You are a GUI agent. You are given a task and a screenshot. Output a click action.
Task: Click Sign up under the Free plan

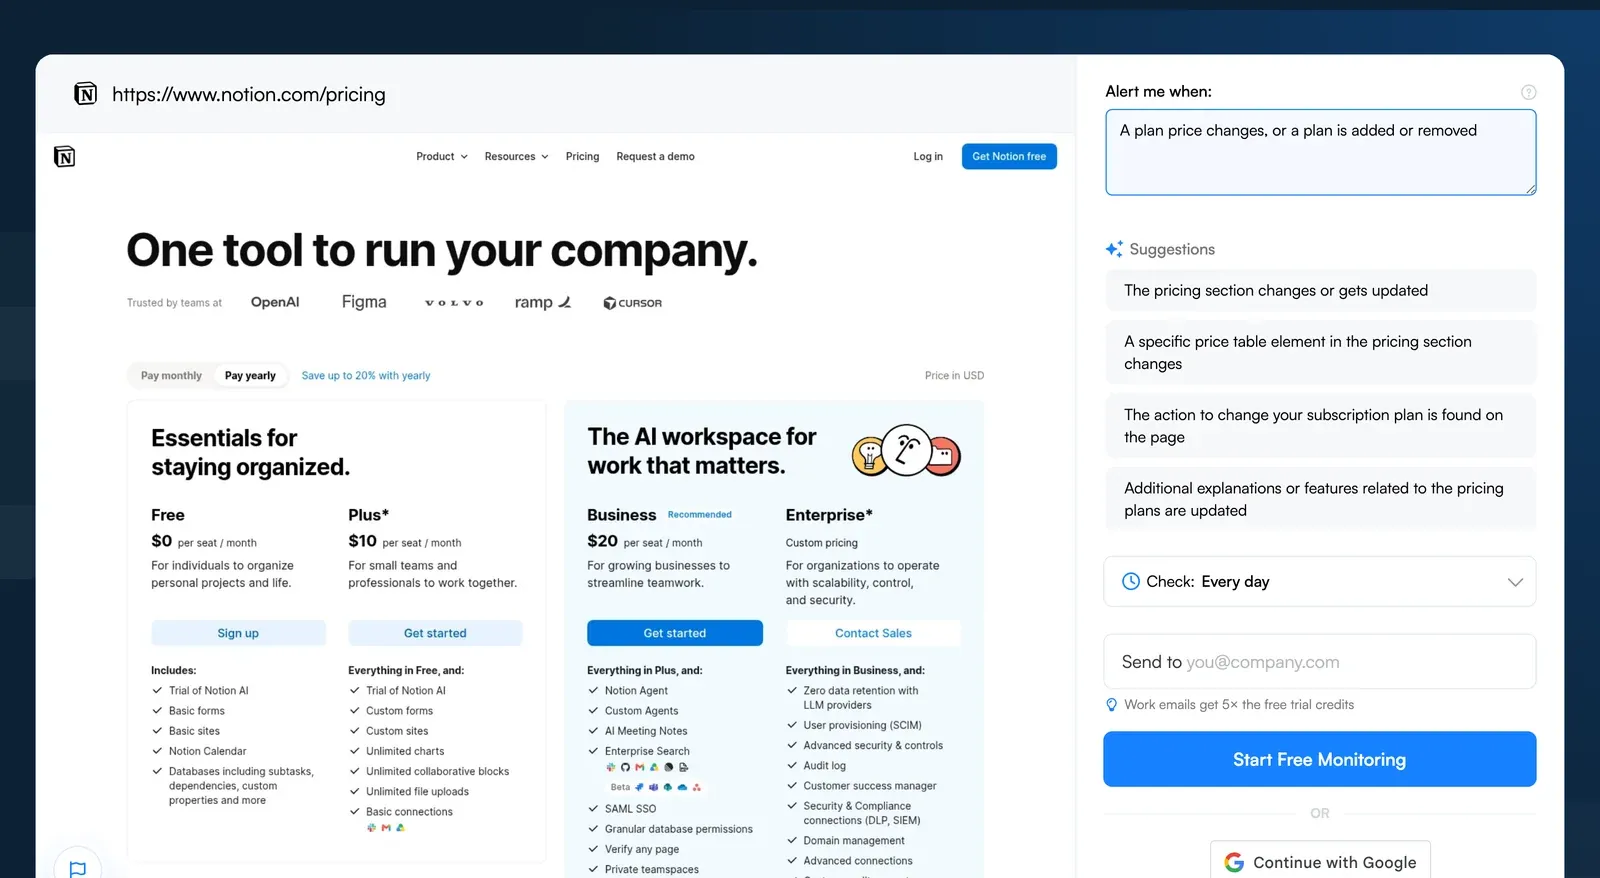click(x=238, y=633)
